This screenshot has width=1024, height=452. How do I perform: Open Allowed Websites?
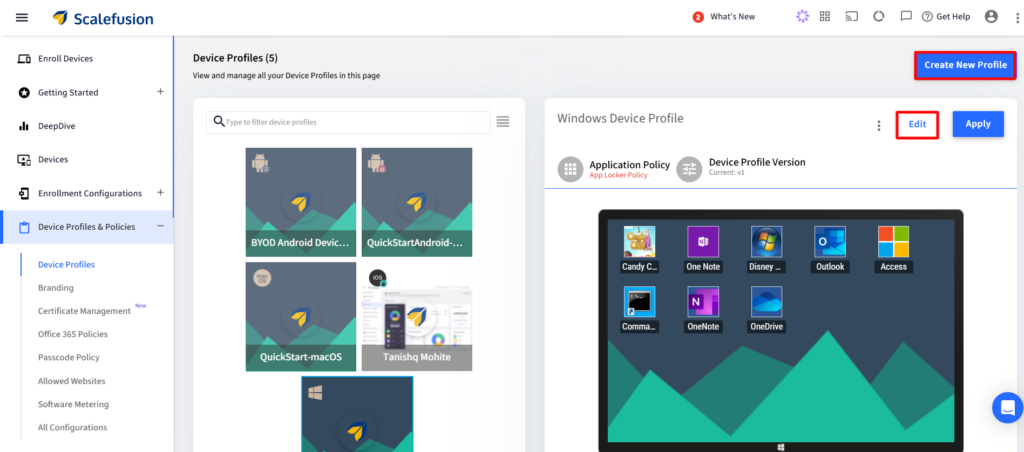click(x=71, y=381)
